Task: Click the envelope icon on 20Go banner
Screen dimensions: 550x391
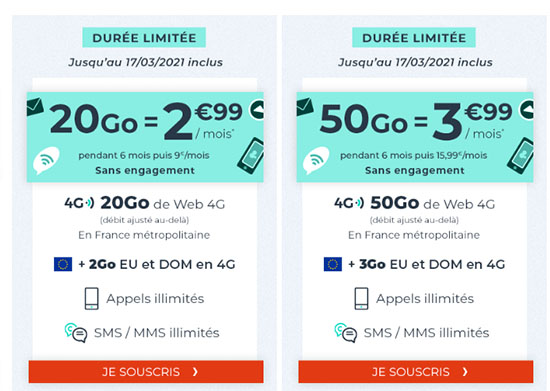Action: click(x=35, y=107)
